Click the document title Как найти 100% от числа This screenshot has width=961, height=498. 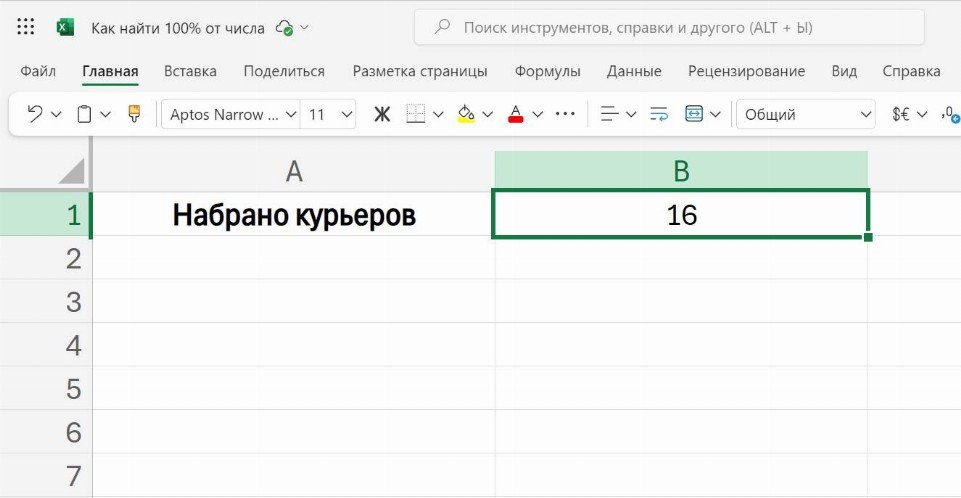click(178, 28)
